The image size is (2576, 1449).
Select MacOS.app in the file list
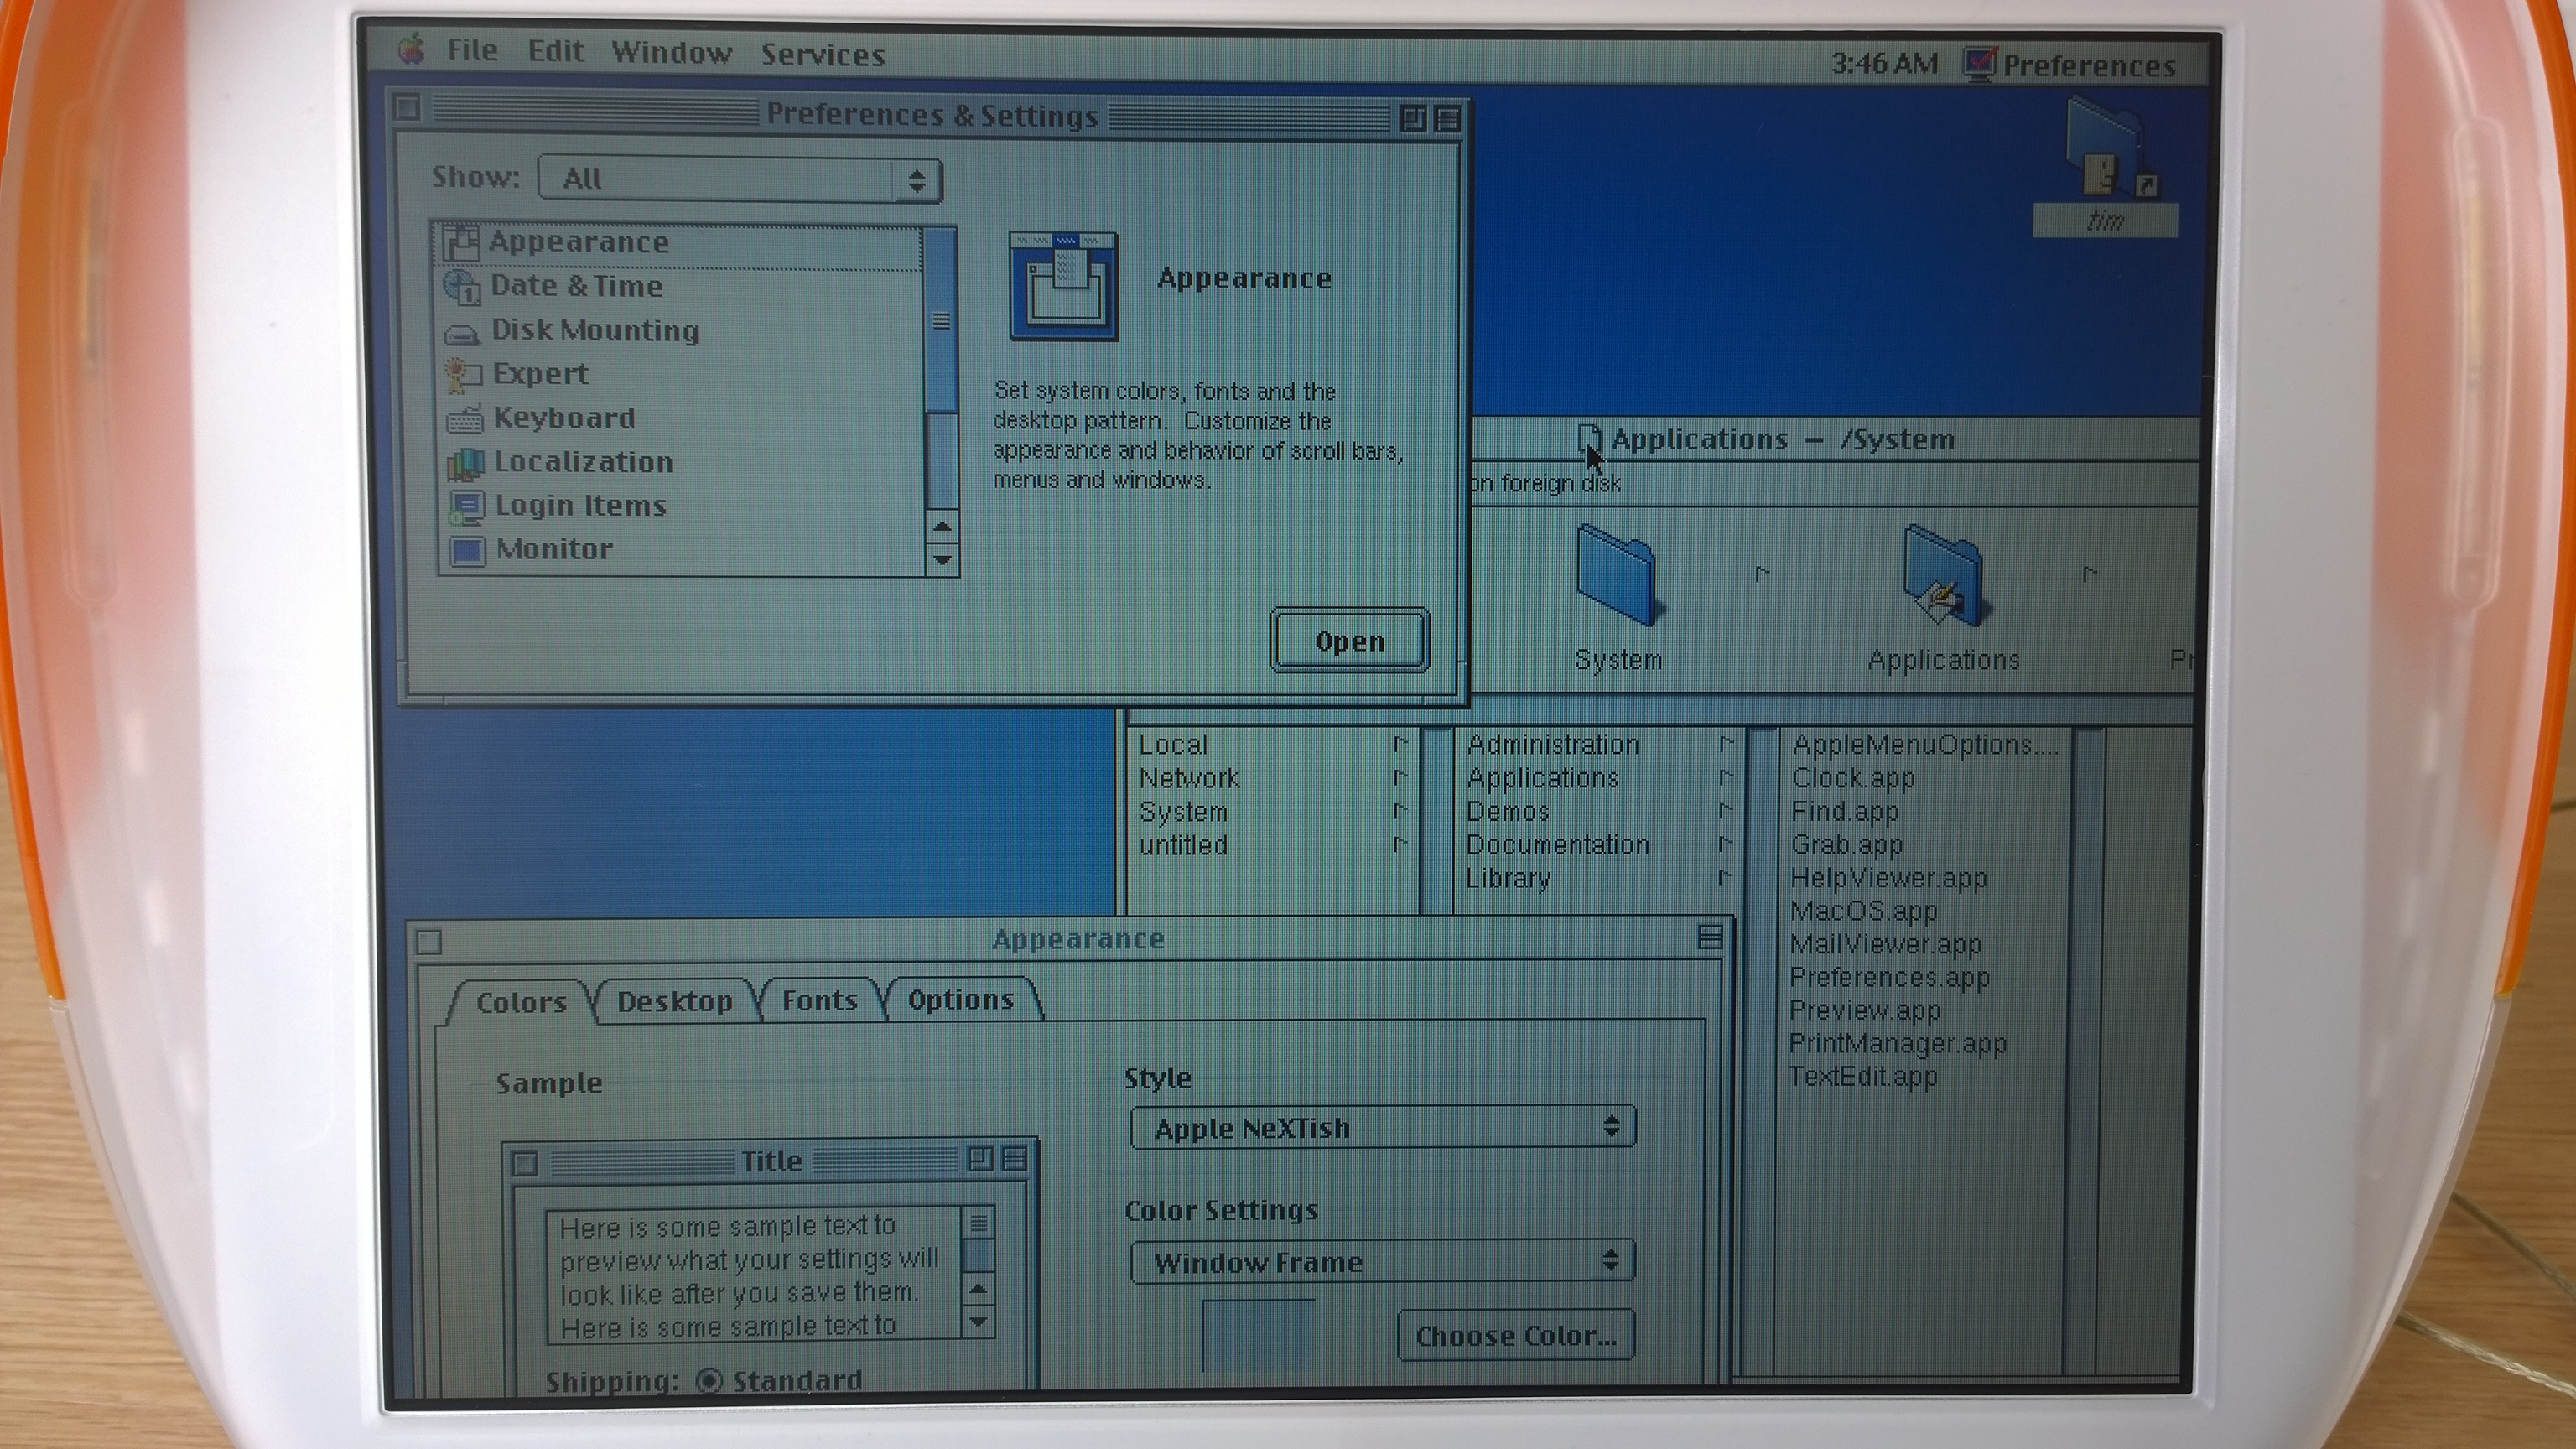1863,911
